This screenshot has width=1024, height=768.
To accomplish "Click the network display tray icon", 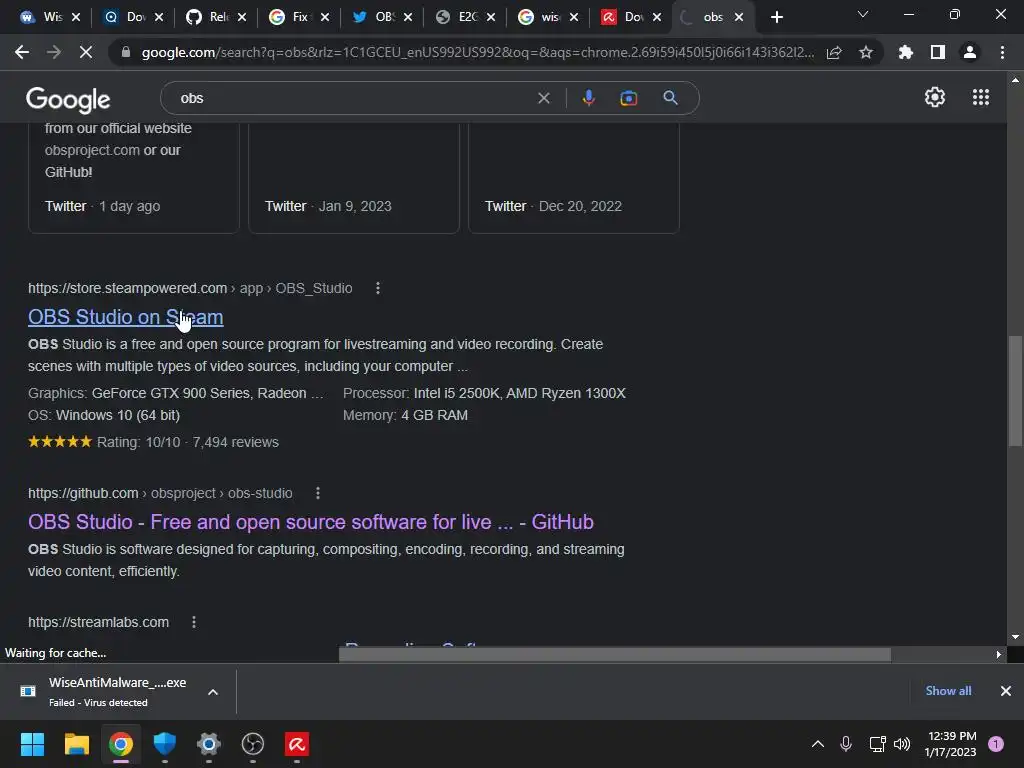I will pos(877,744).
